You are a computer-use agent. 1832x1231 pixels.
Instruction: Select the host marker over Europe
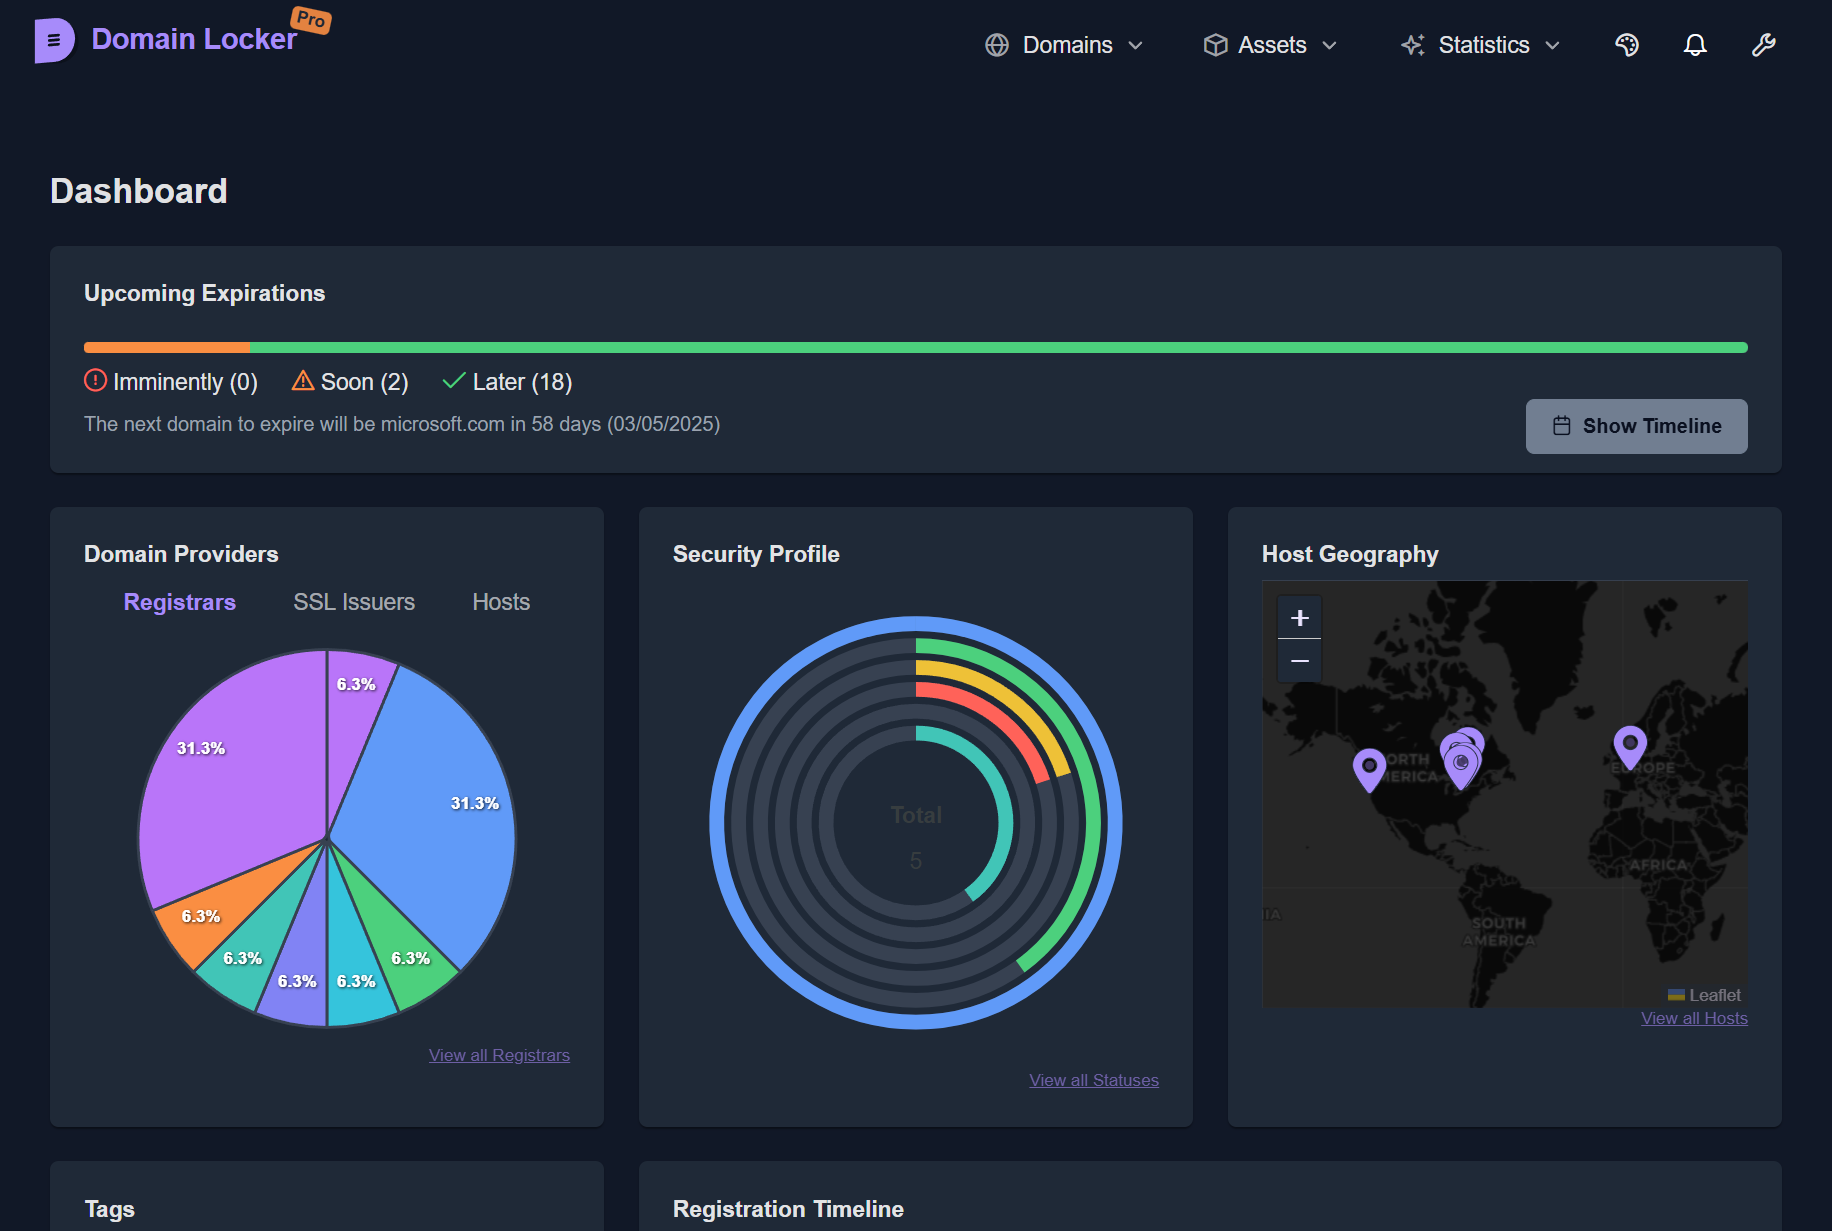(x=1630, y=745)
